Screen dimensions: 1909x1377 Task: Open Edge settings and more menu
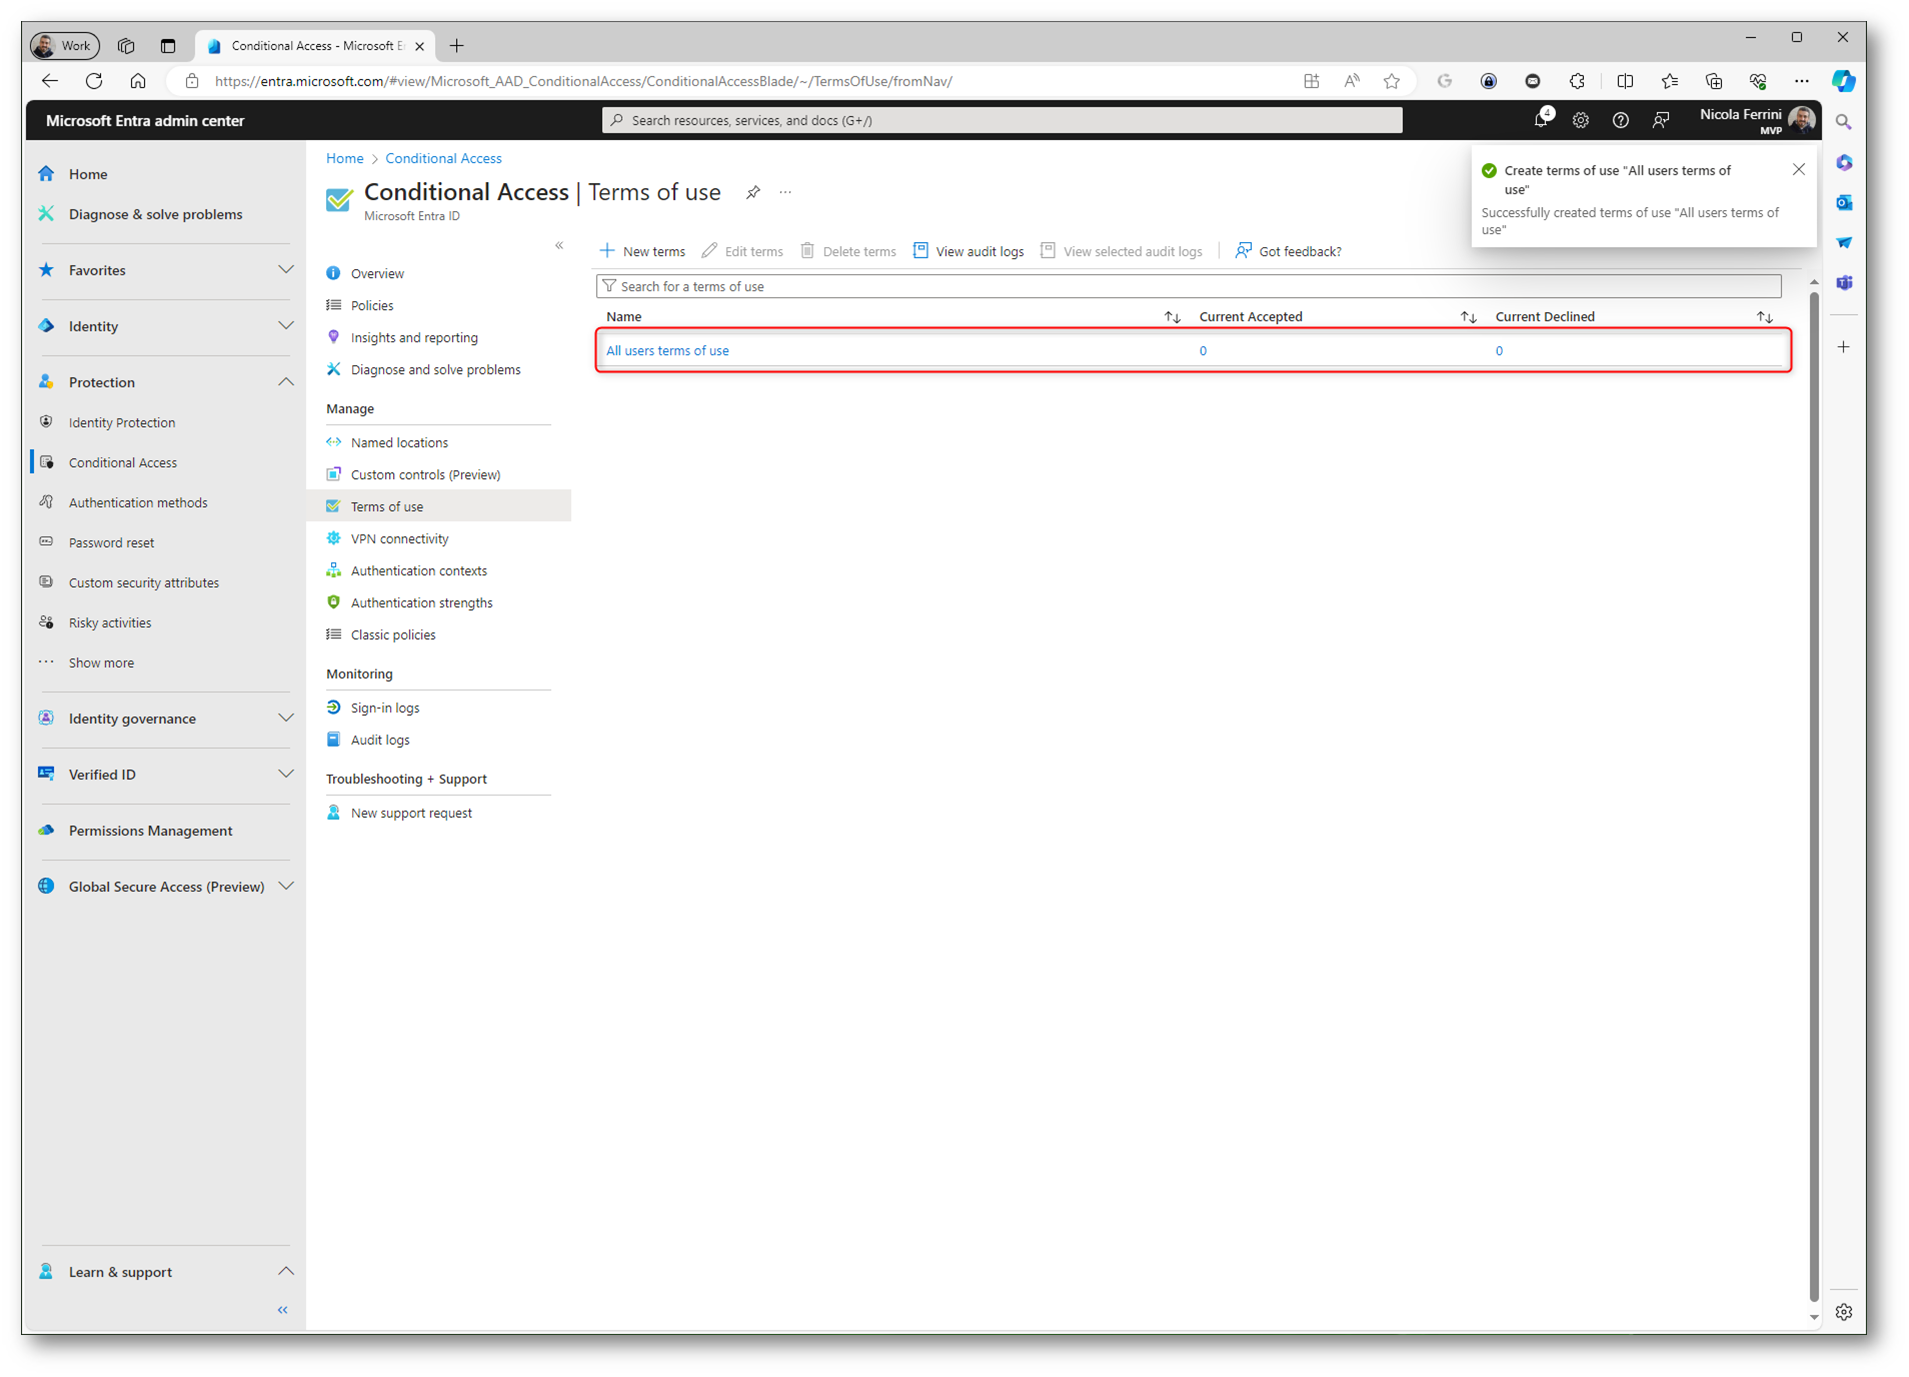[1801, 81]
